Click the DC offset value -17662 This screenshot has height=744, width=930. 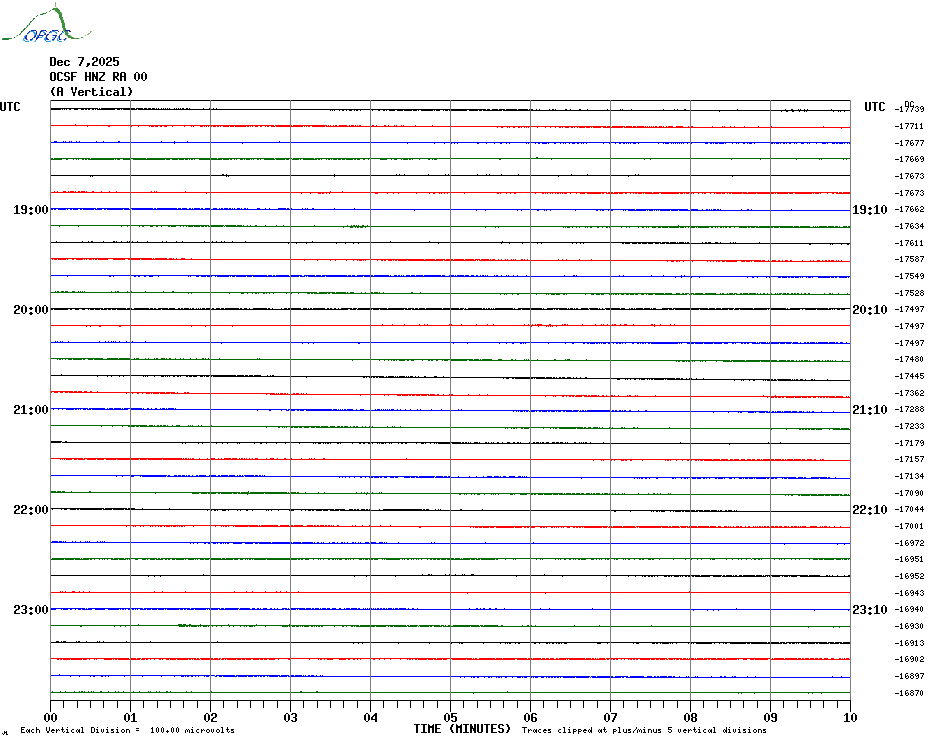pos(909,209)
